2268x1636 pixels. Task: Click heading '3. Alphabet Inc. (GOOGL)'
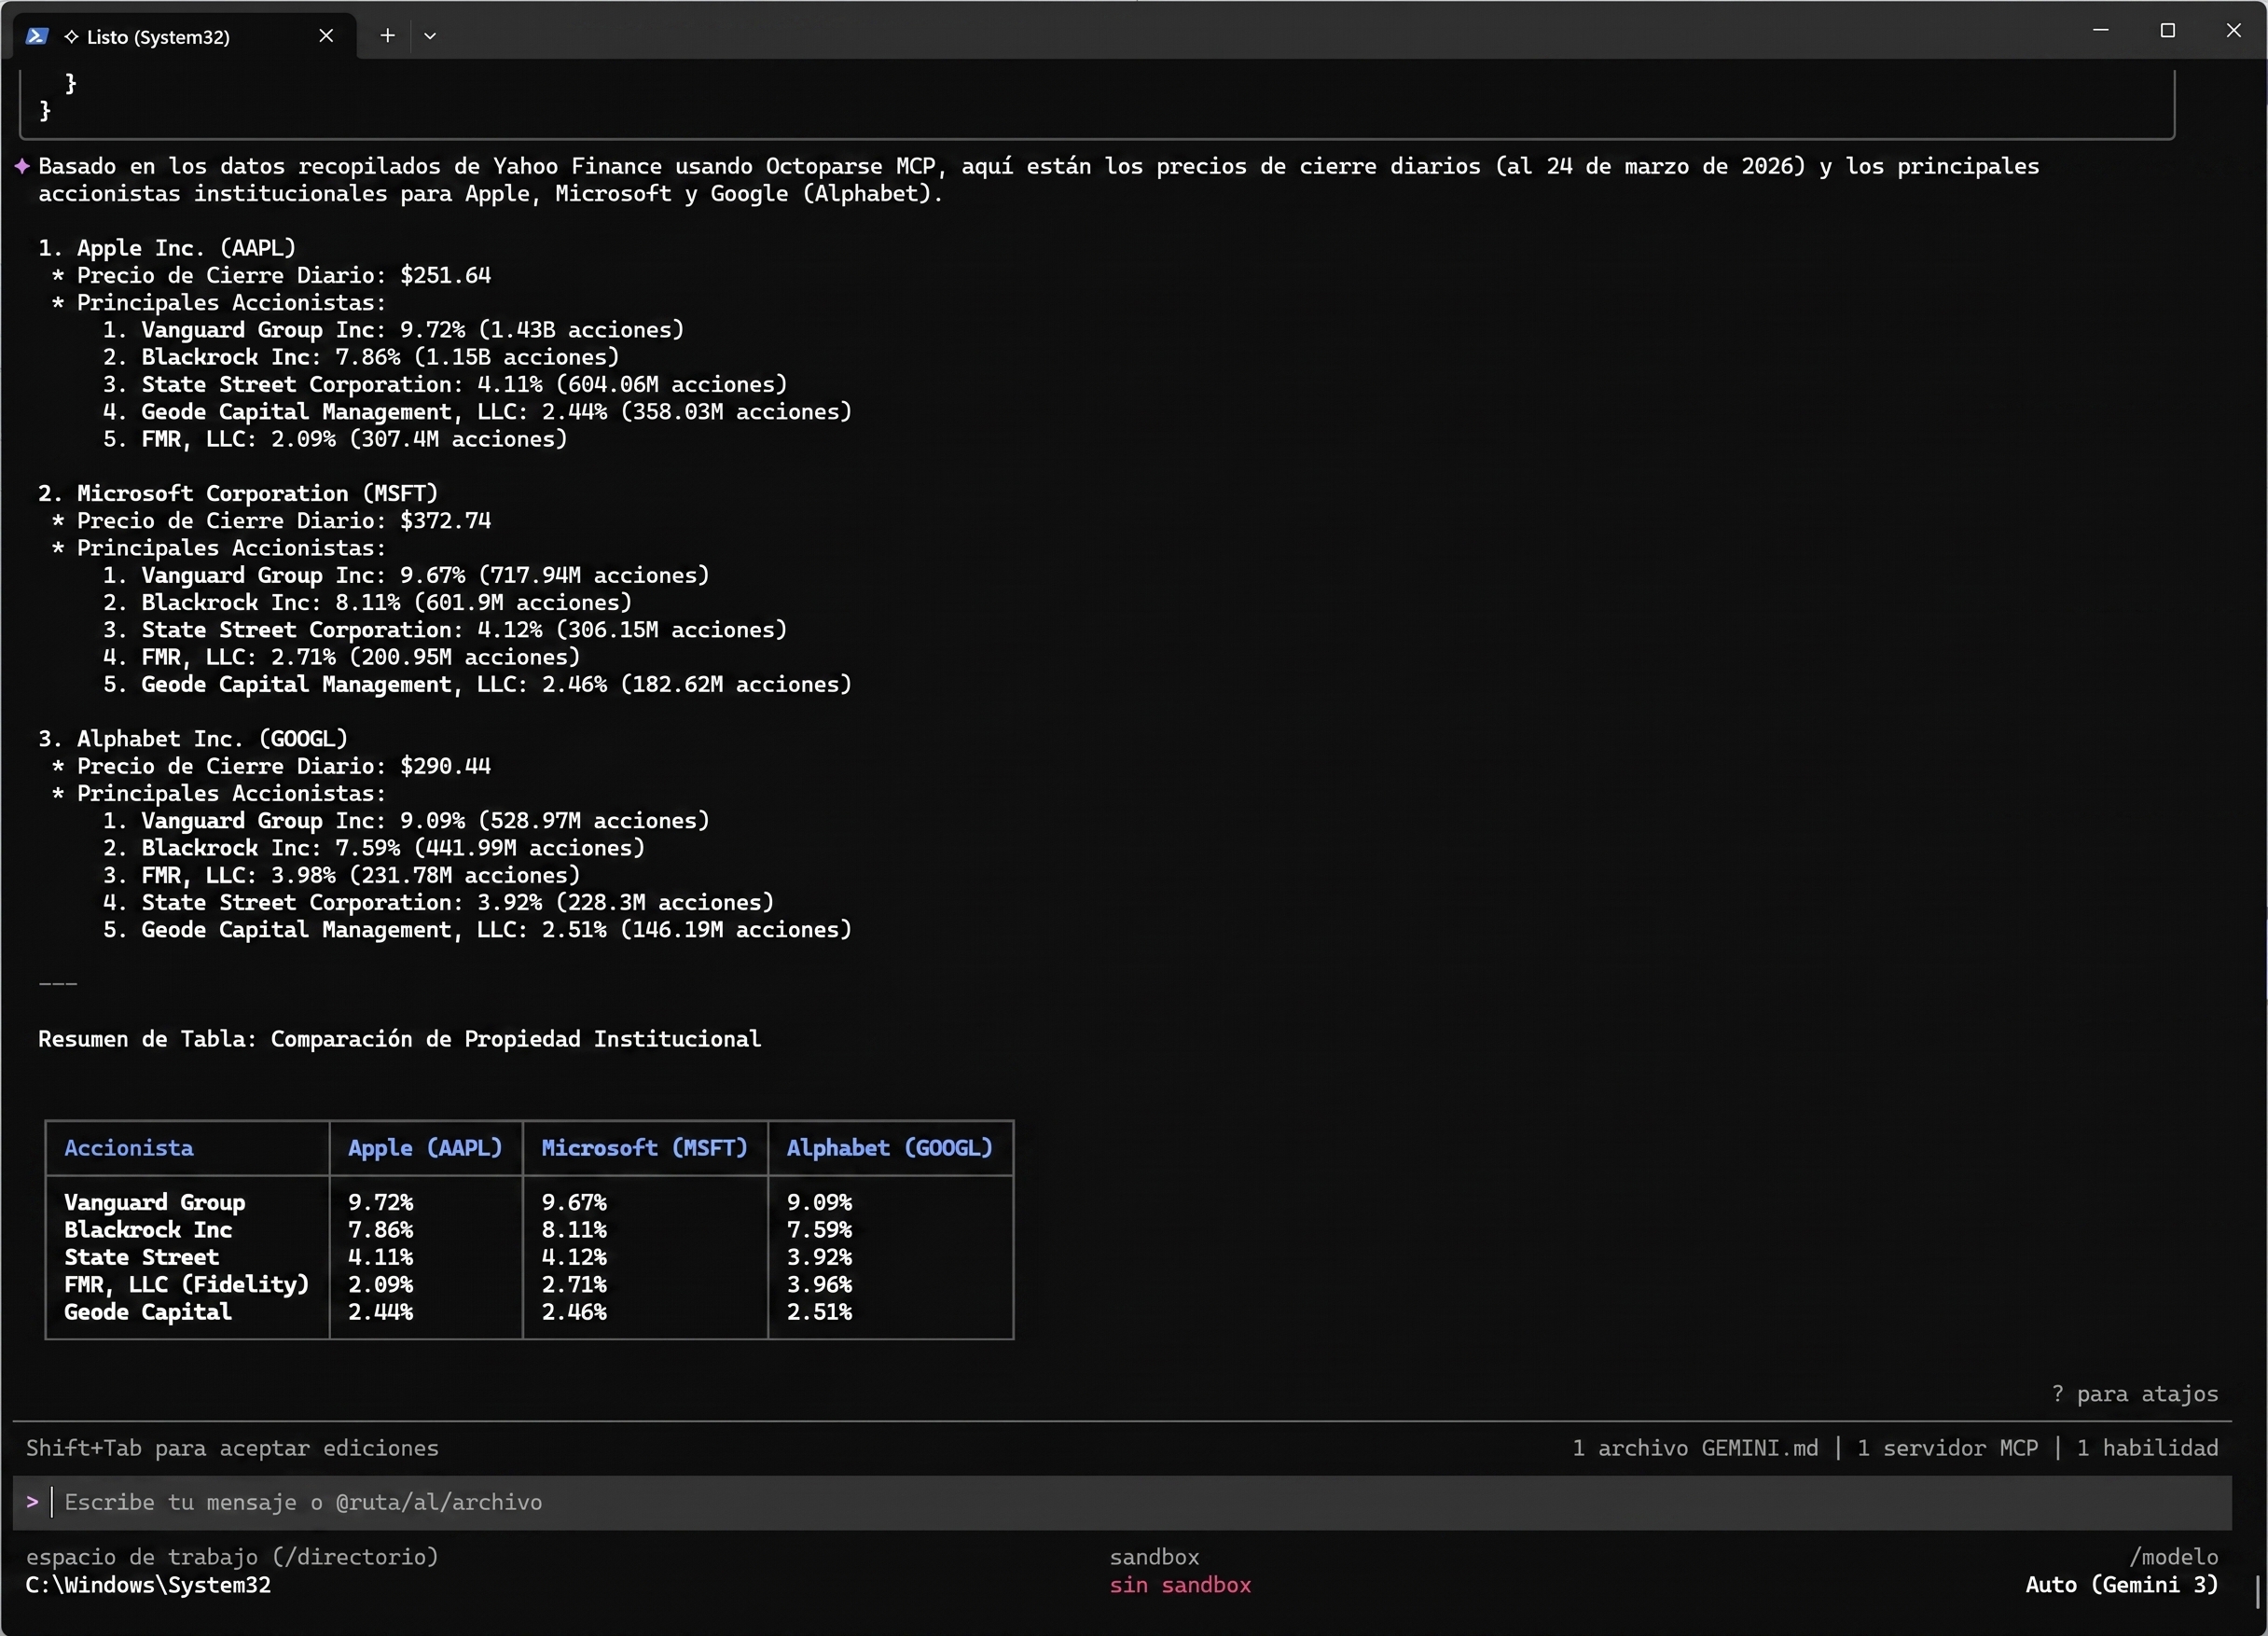(193, 739)
